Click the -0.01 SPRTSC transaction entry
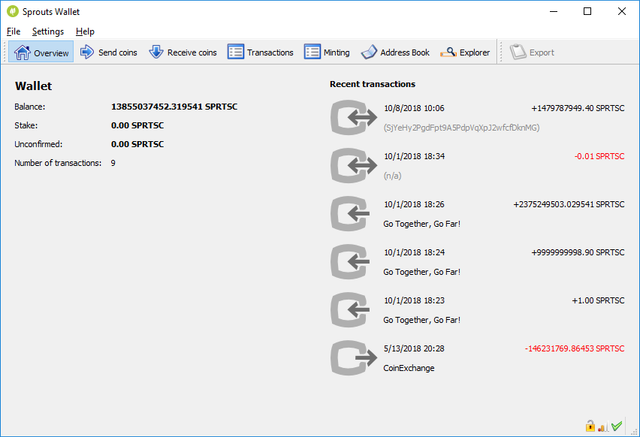Screen dimensions: 640x437 (x=599, y=156)
